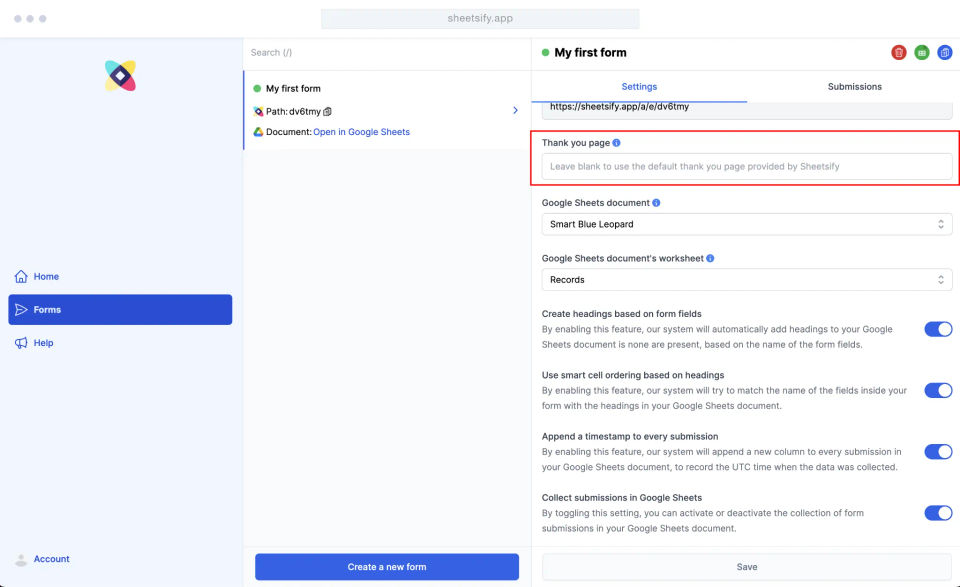Copy the form path dv6tmy

tap(328, 111)
